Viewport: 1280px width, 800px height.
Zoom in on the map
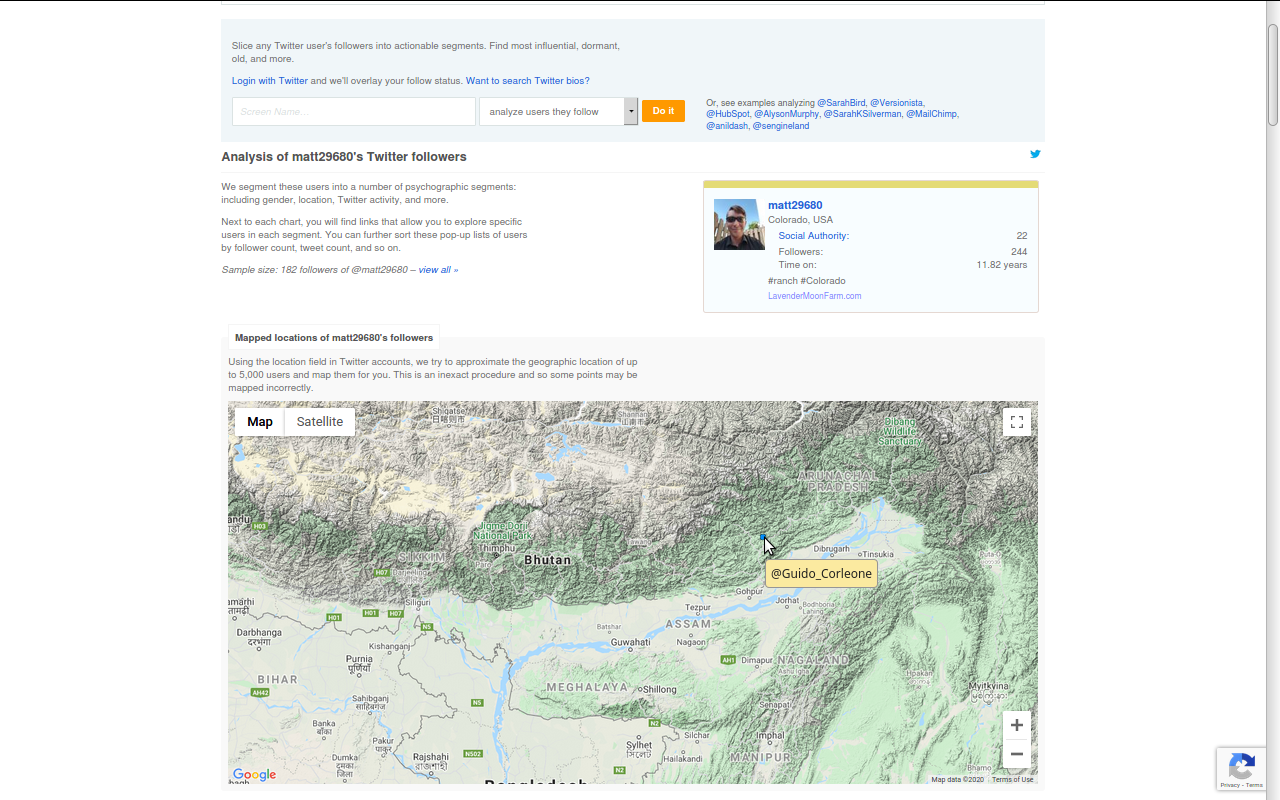1017,725
